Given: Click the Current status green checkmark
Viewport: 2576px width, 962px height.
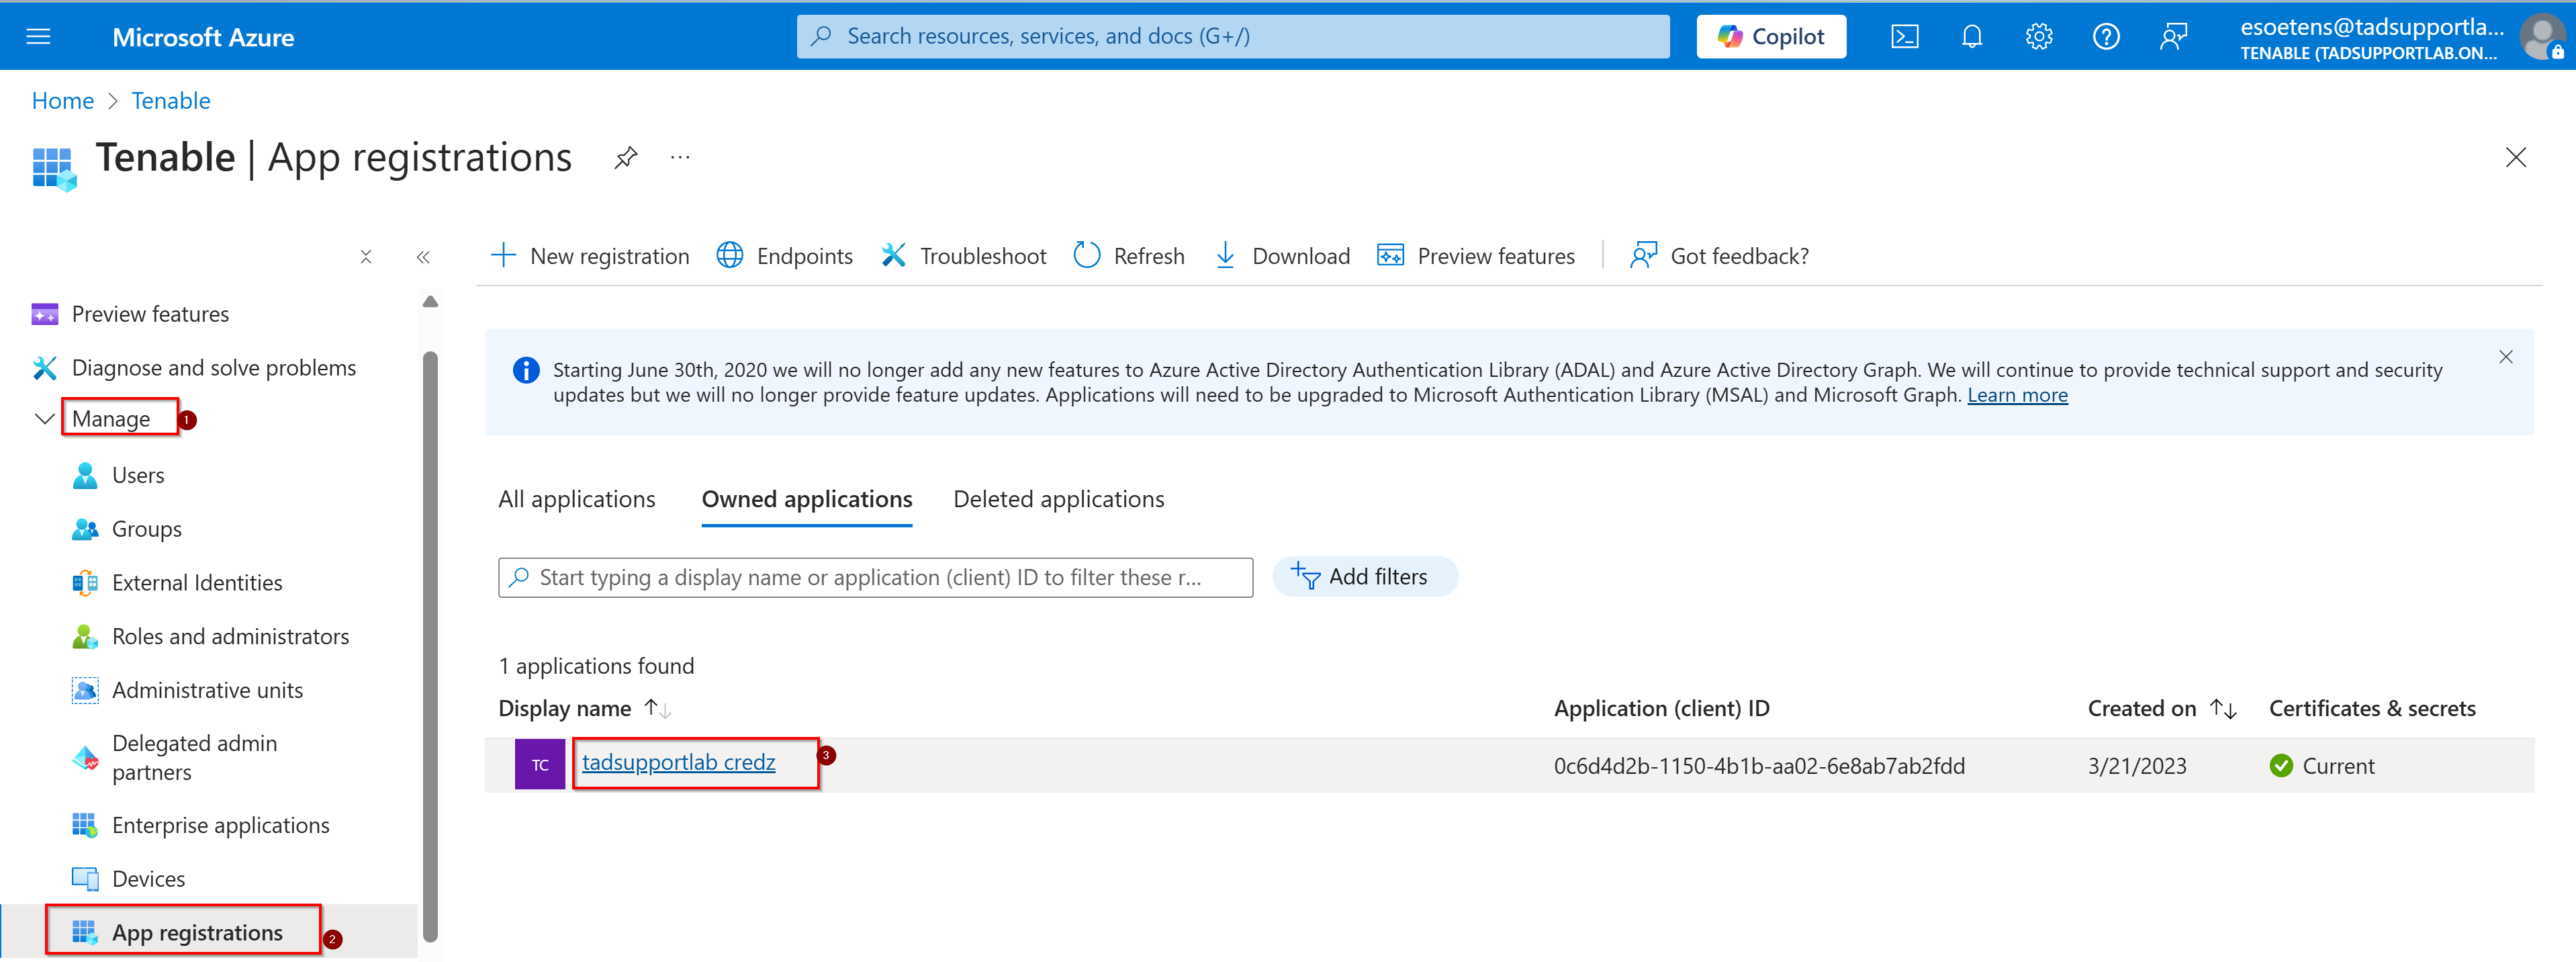Looking at the screenshot, I should (2281, 766).
